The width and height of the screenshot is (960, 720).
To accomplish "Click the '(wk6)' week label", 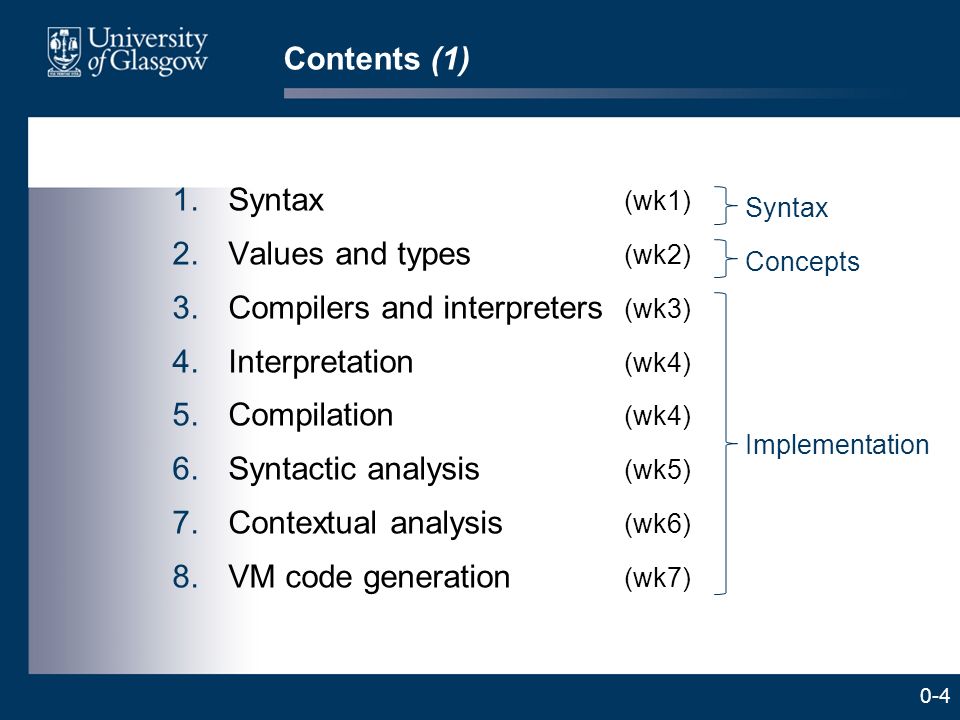I will tap(658, 524).
